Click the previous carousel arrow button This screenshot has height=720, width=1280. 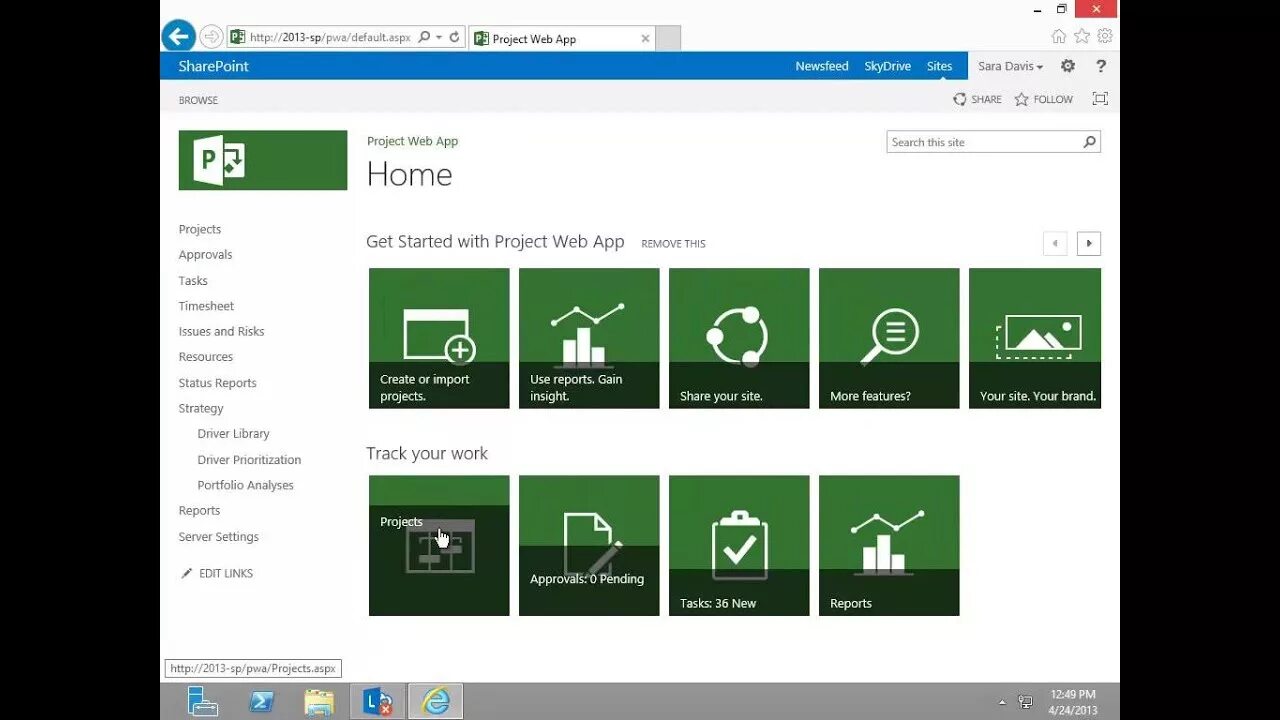[x=1055, y=243]
